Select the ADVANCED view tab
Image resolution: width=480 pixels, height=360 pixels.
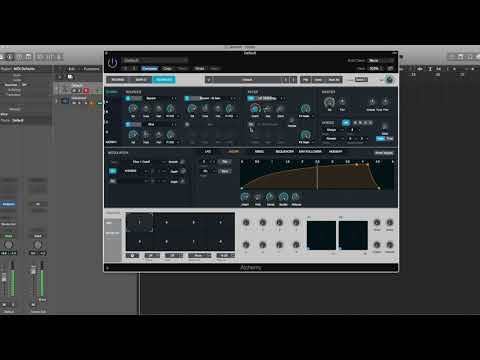click(164, 80)
